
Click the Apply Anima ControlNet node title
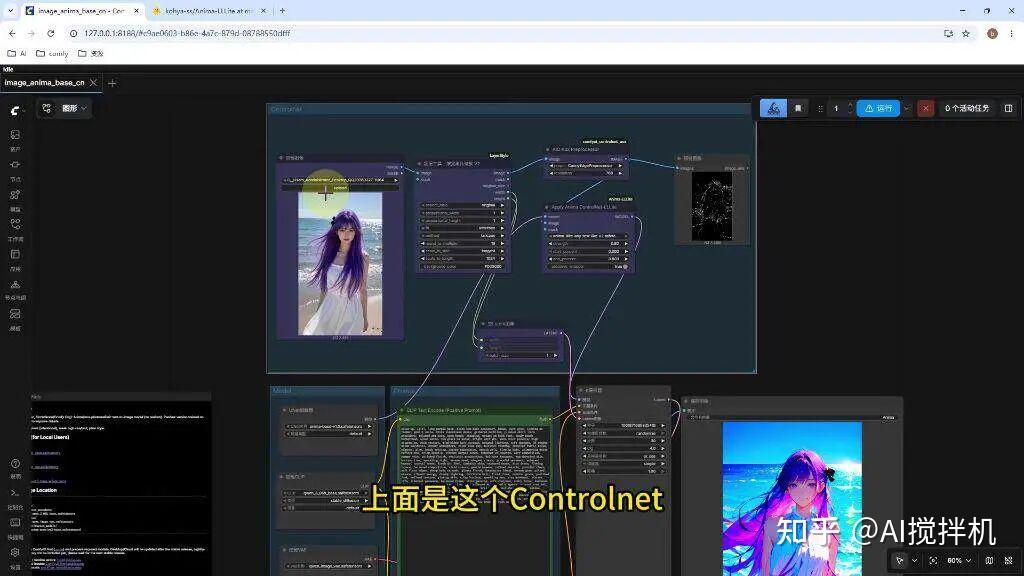tap(584, 207)
